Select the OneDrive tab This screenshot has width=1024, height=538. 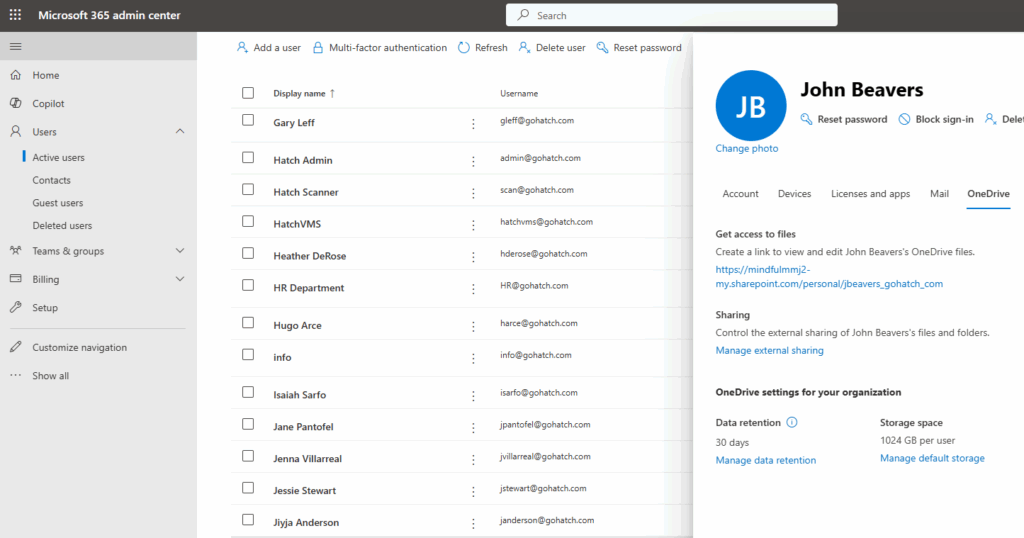pyautogui.click(x=988, y=193)
